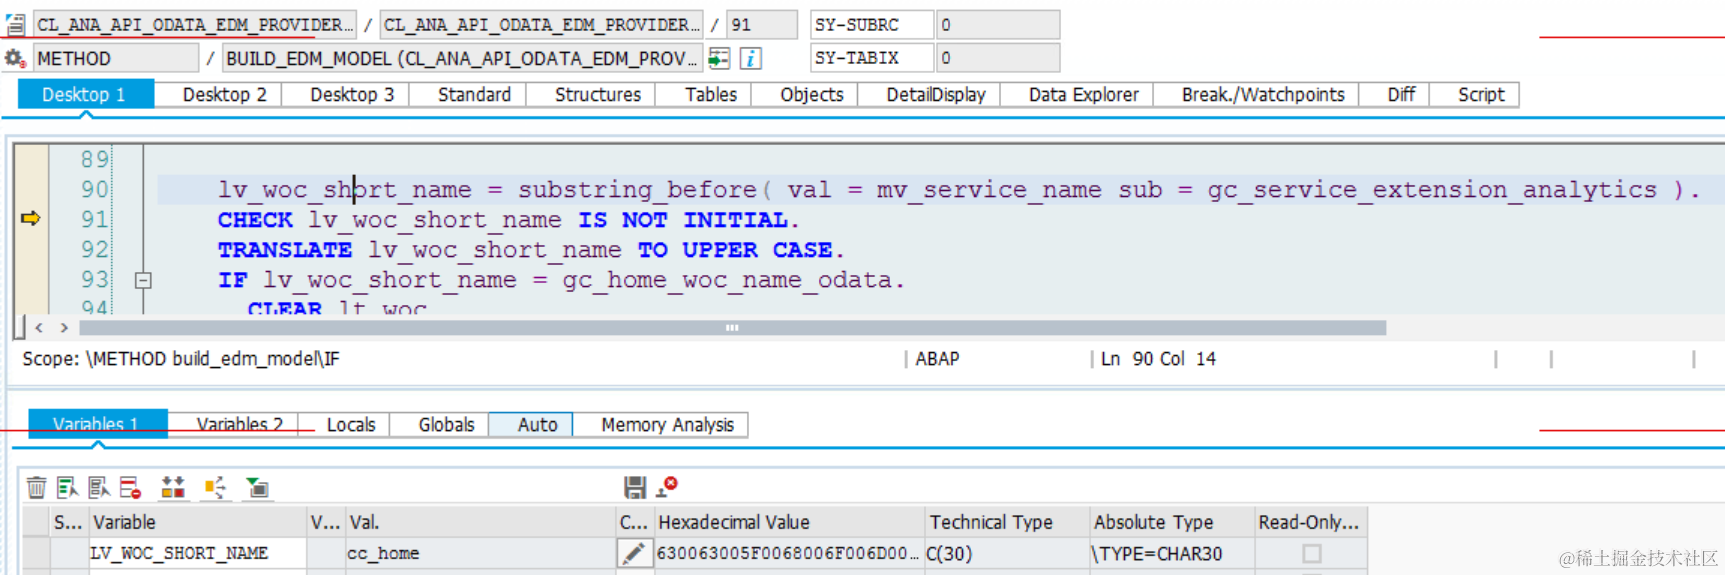Click the METHOD event type field
The image size is (1725, 575).
(116, 58)
